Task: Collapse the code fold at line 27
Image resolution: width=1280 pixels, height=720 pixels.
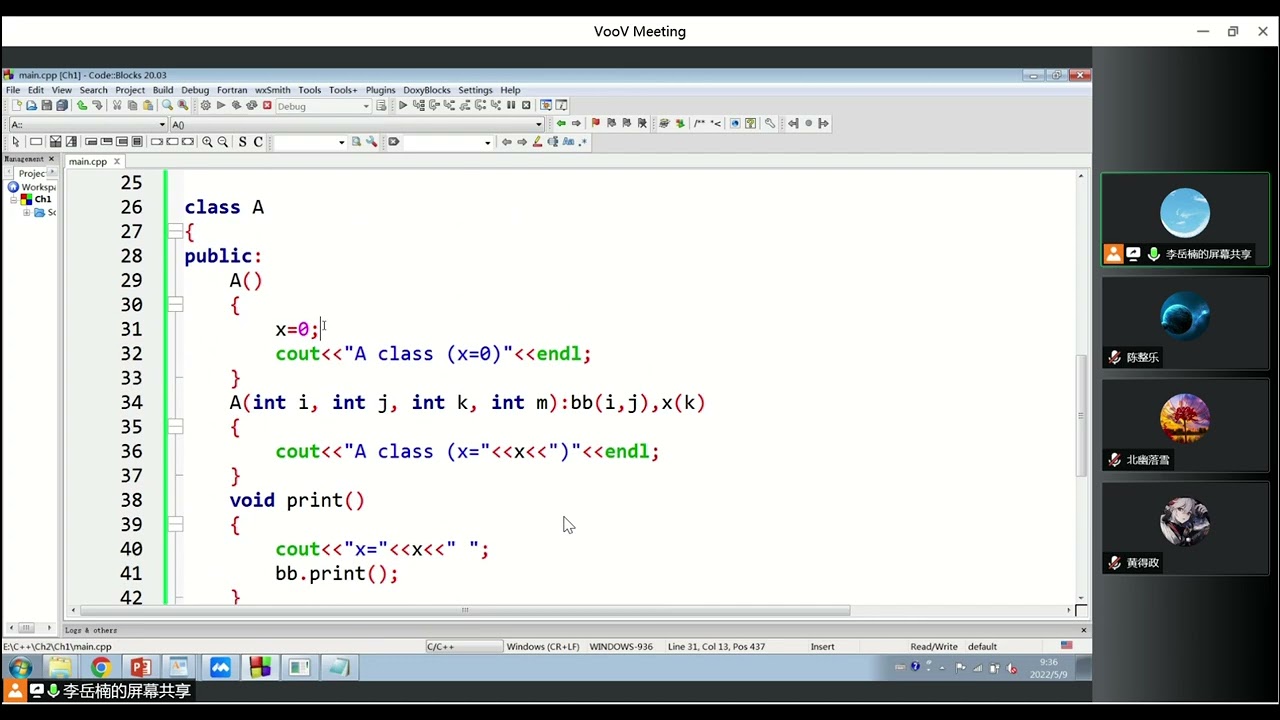Action: click(x=175, y=232)
